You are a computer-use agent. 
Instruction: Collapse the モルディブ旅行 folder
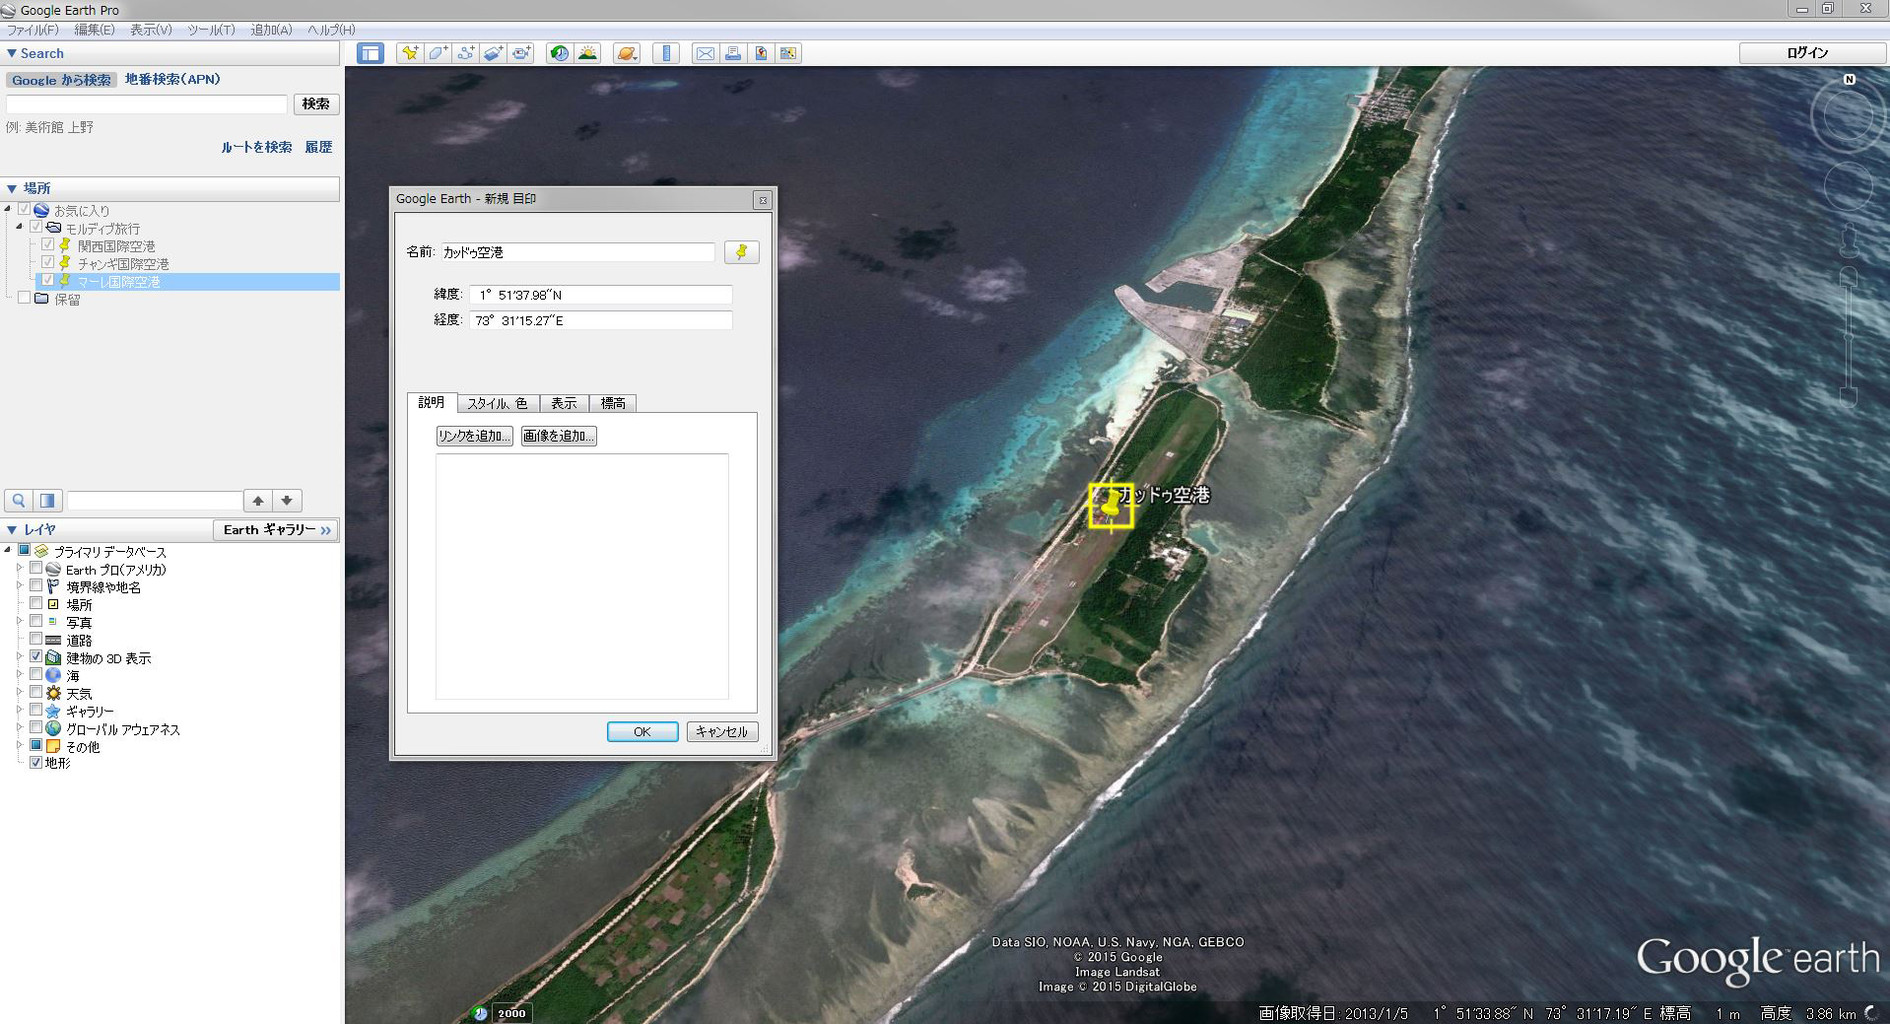[x=19, y=227]
